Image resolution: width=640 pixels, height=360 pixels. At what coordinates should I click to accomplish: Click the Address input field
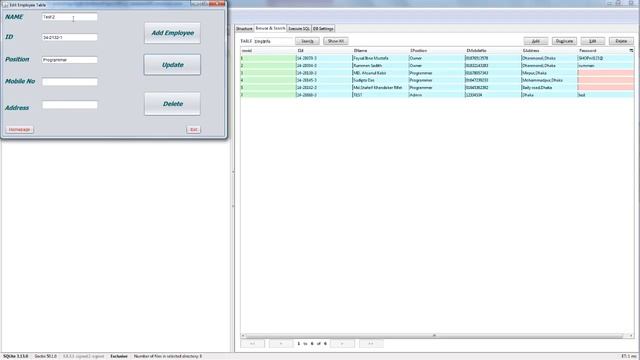[x=70, y=105]
